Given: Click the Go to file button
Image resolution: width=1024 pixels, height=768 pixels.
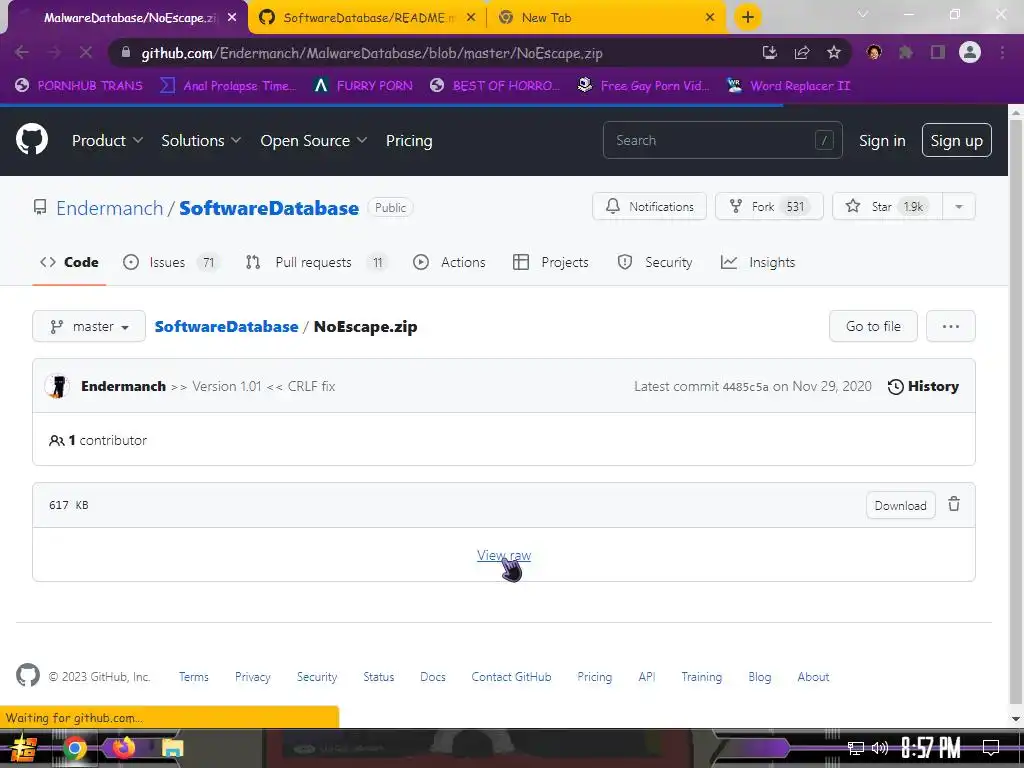Looking at the screenshot, I should (873, 326).
